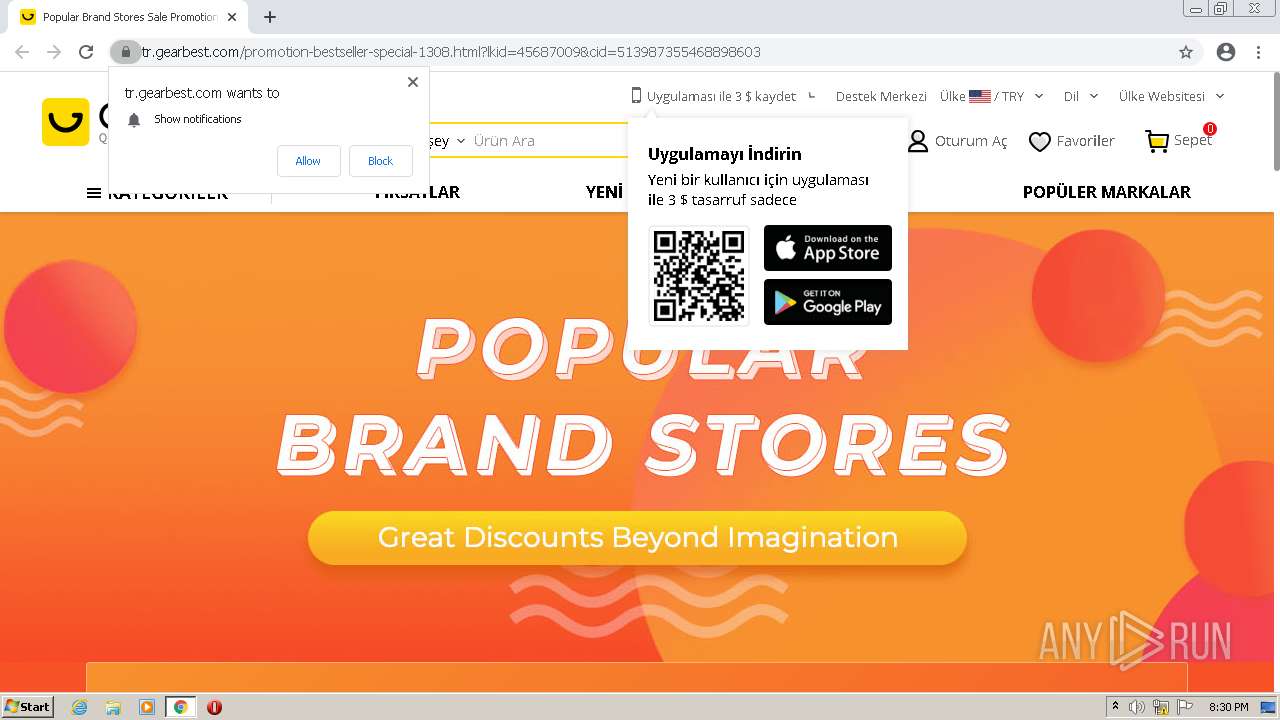Click the Action Center flag tray icon
Image resolution: width=1280 pixels, height=720 pixels.
(x=1185, y=707)
